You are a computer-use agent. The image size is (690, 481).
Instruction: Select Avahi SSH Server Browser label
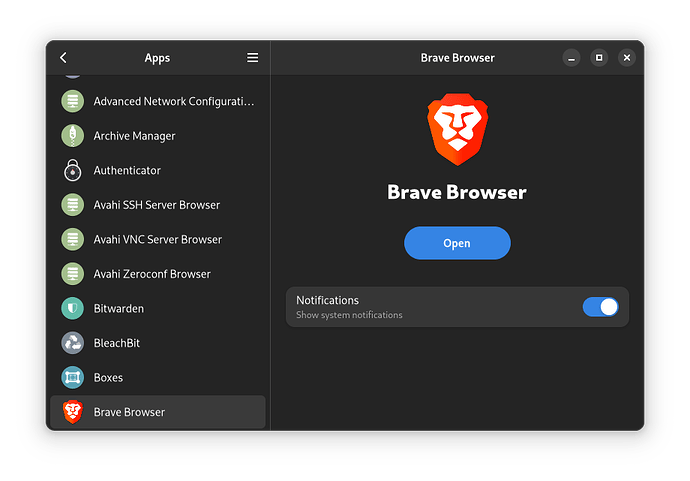tap(157, 205)
